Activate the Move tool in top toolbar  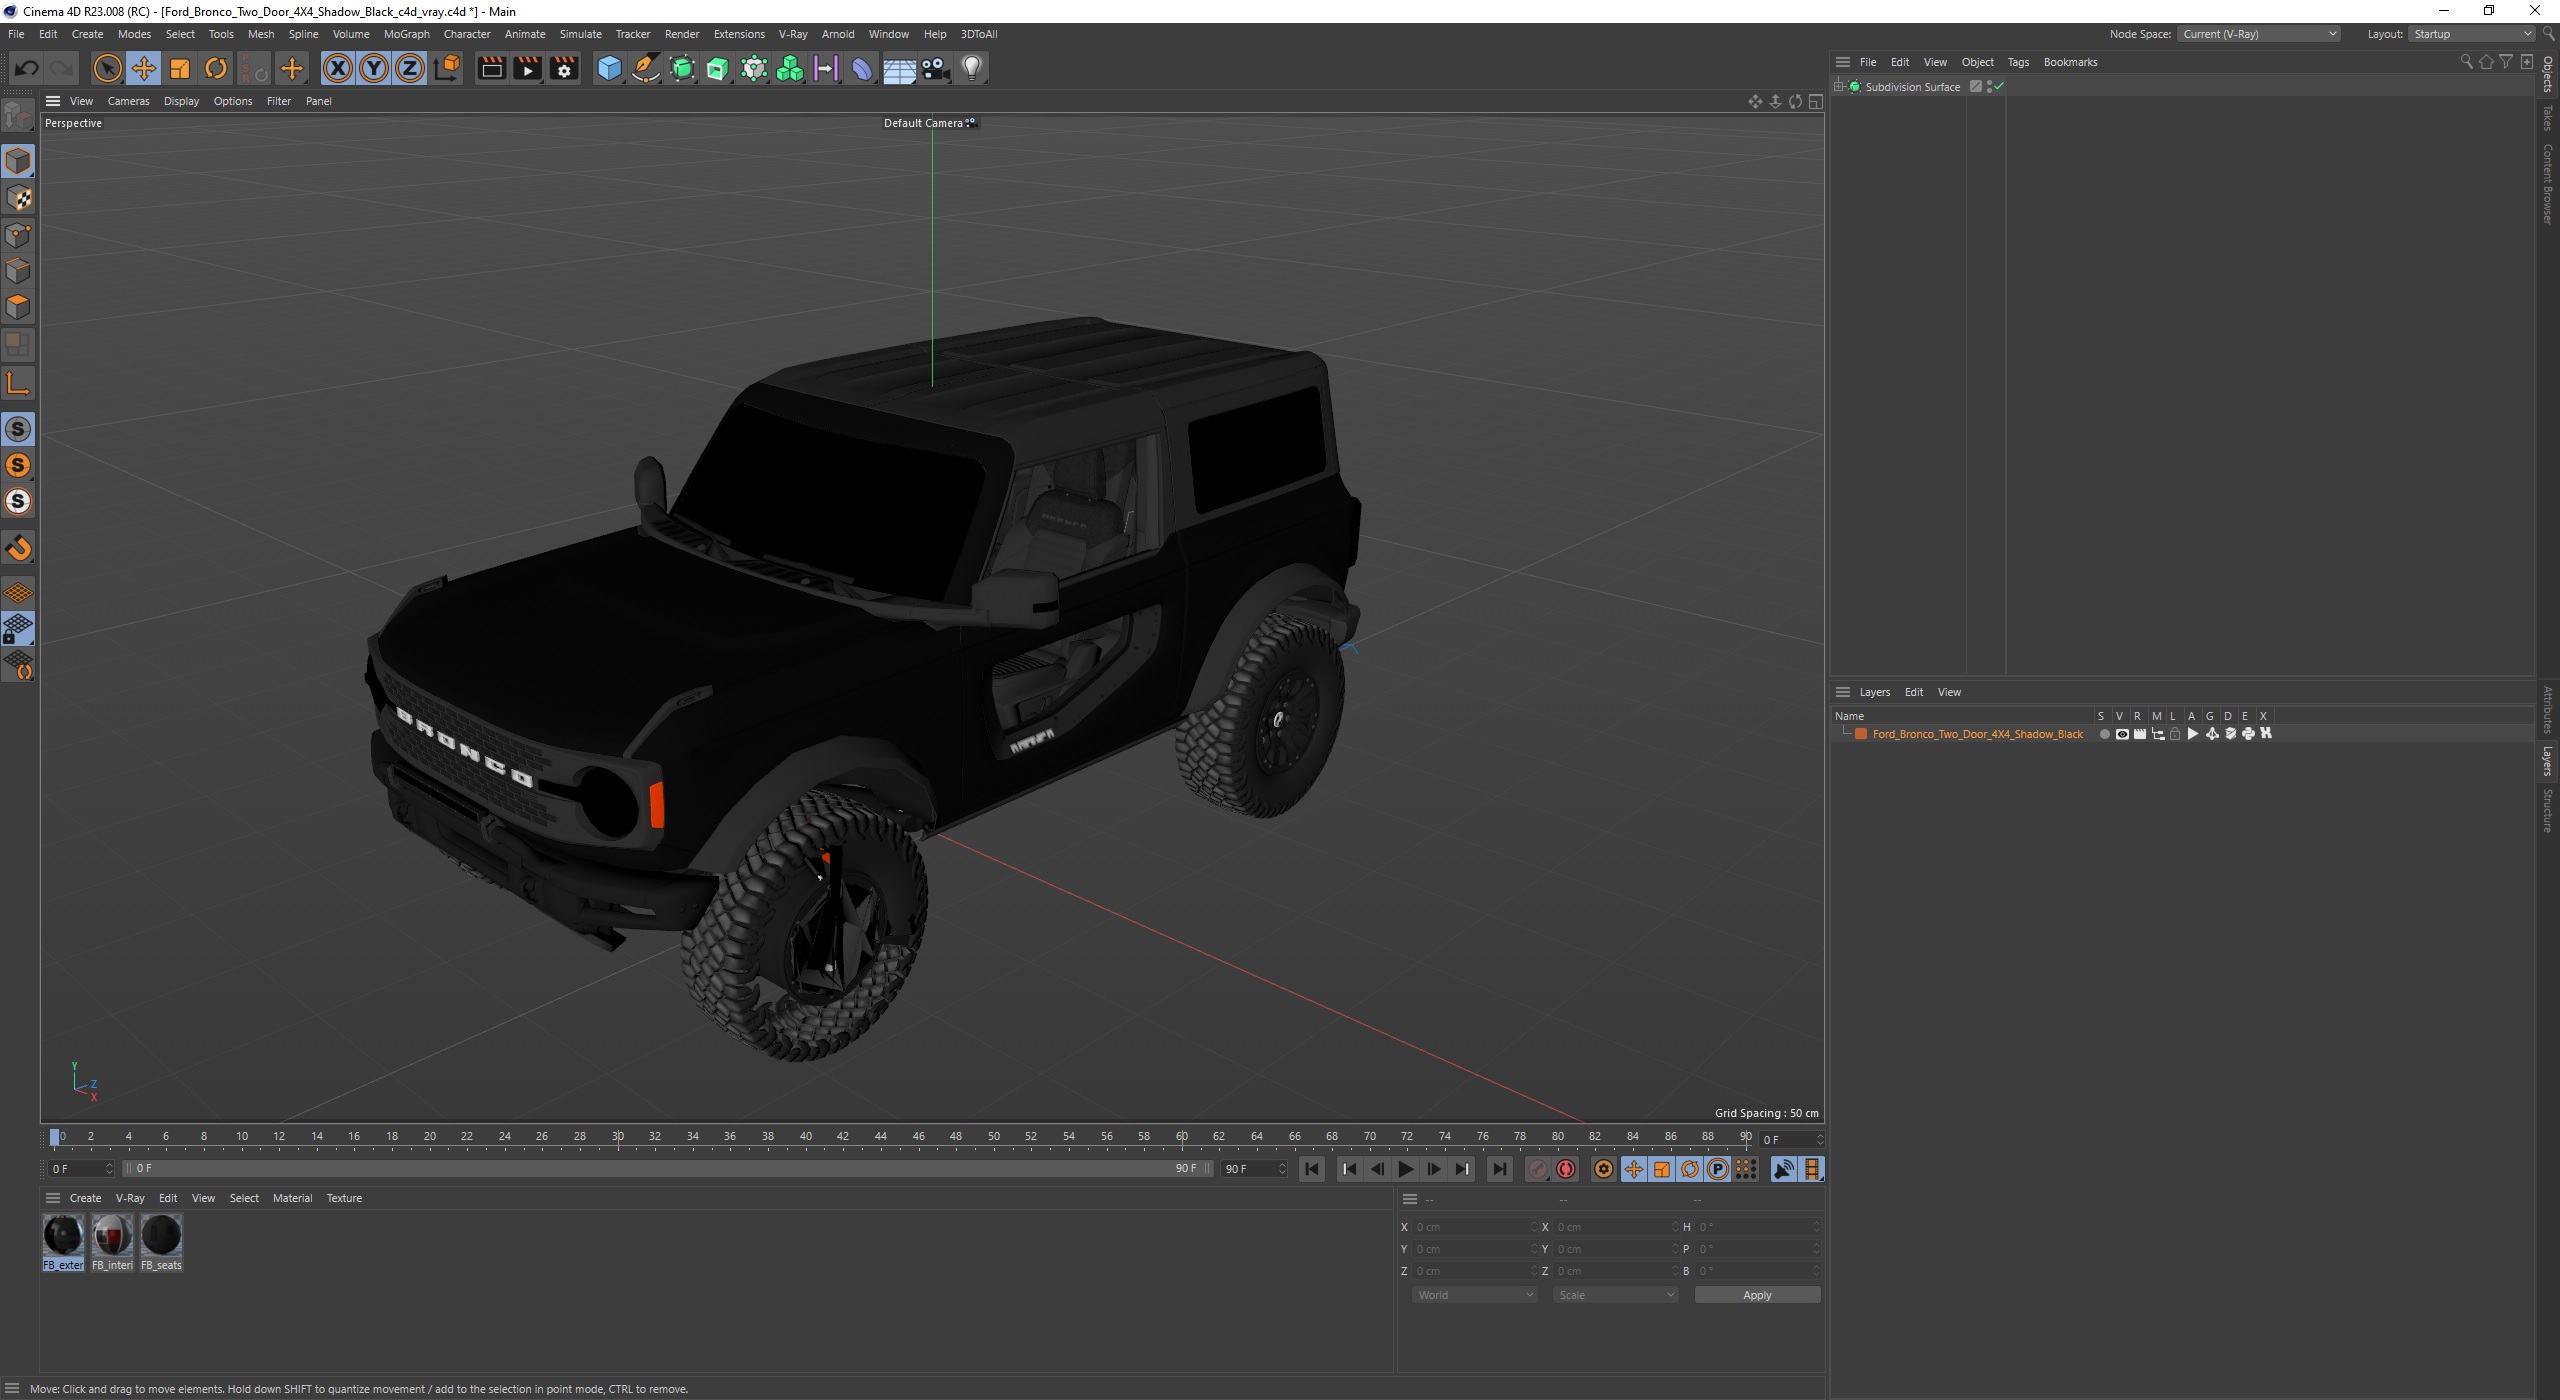[x=143, y=68]
